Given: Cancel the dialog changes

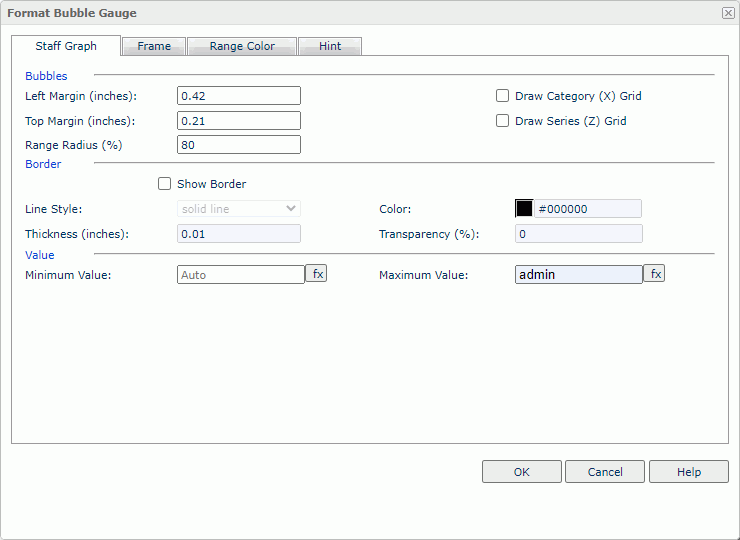Looking at the screenshot, I should [x=605, y=472].
